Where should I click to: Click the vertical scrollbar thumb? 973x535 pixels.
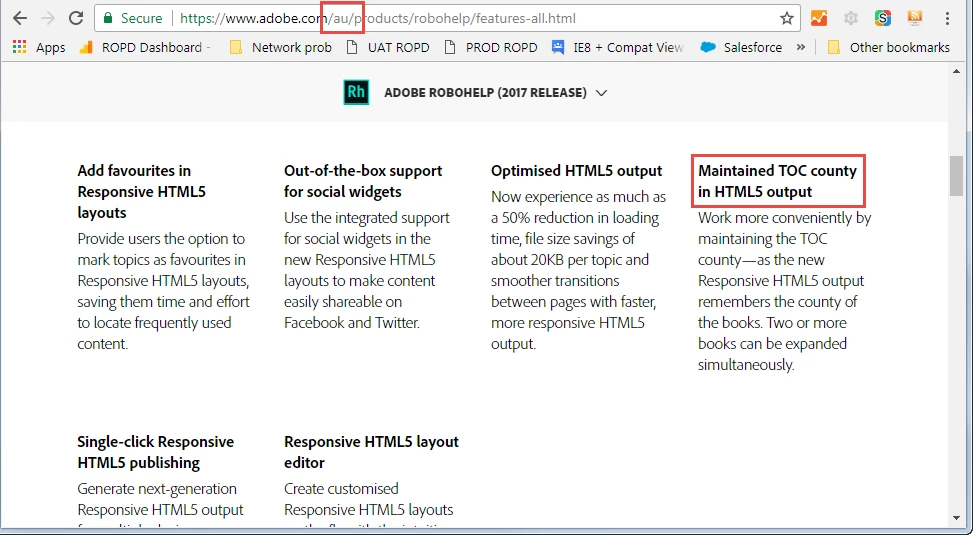coord(956,176)
